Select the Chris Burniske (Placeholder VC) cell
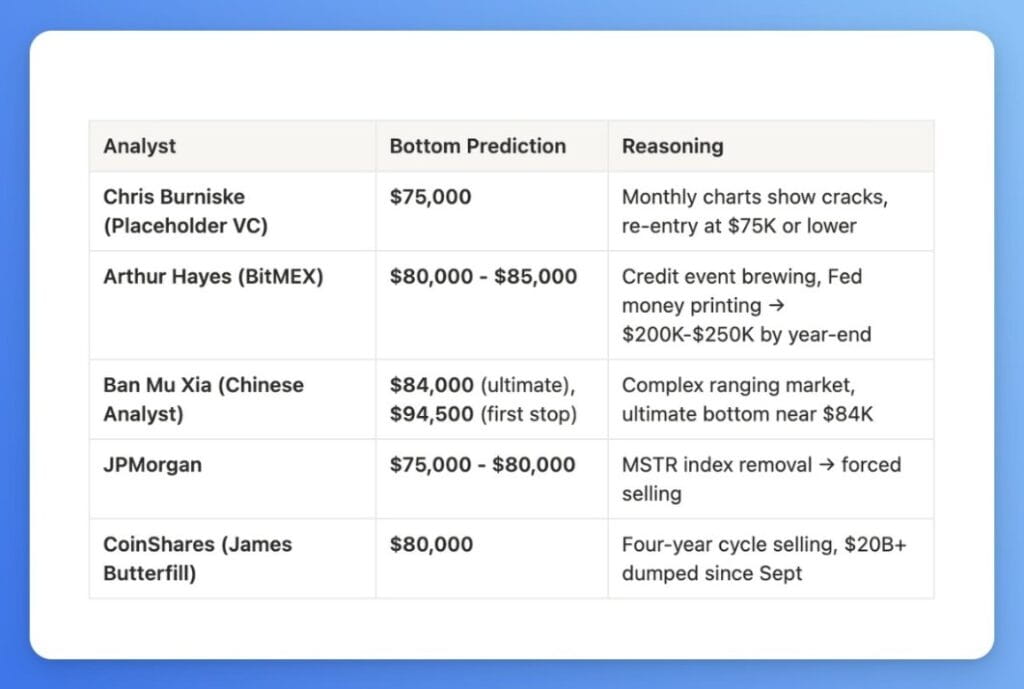1024x689 pixels. pyautogui.click(x=185, y=211)
